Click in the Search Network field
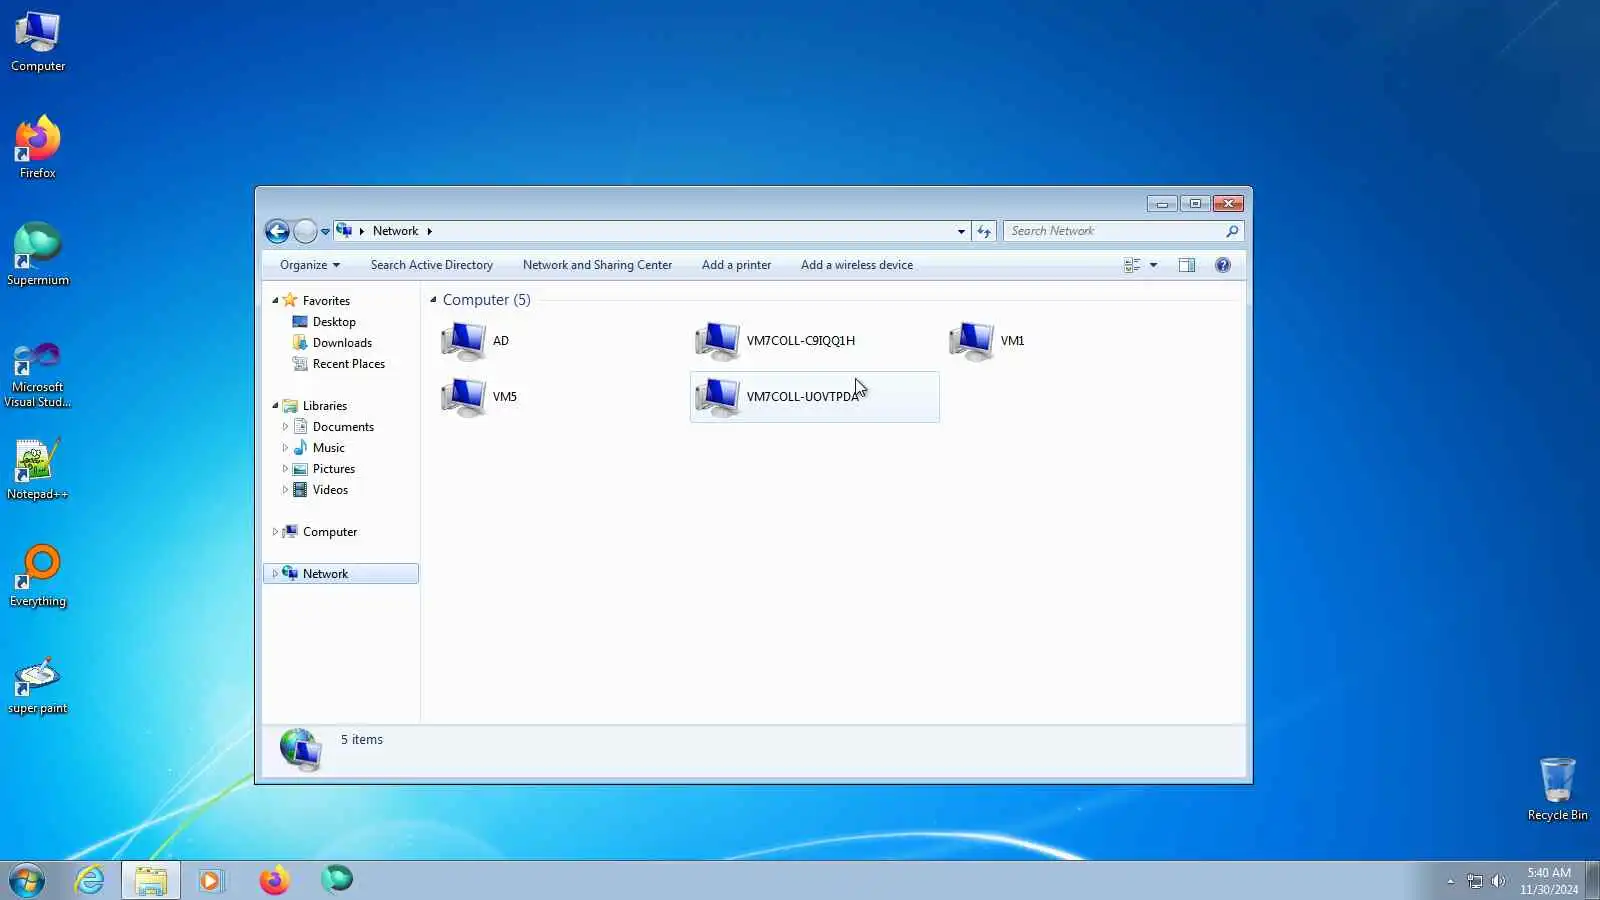Viewport: 1600px width, 900px height. coord(1114,231)
